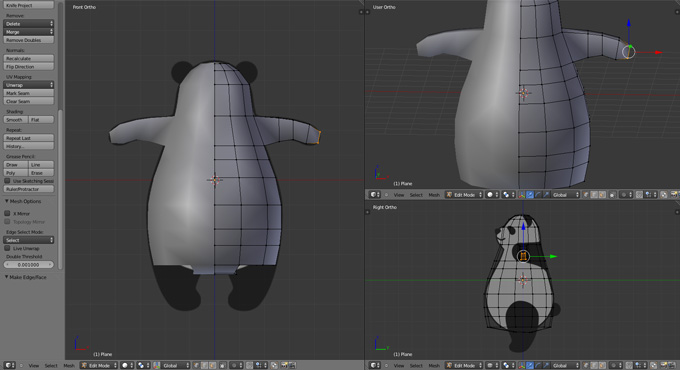
Task: Open editor type selector in Front Ortho header
Action: (x=10, y=365)
